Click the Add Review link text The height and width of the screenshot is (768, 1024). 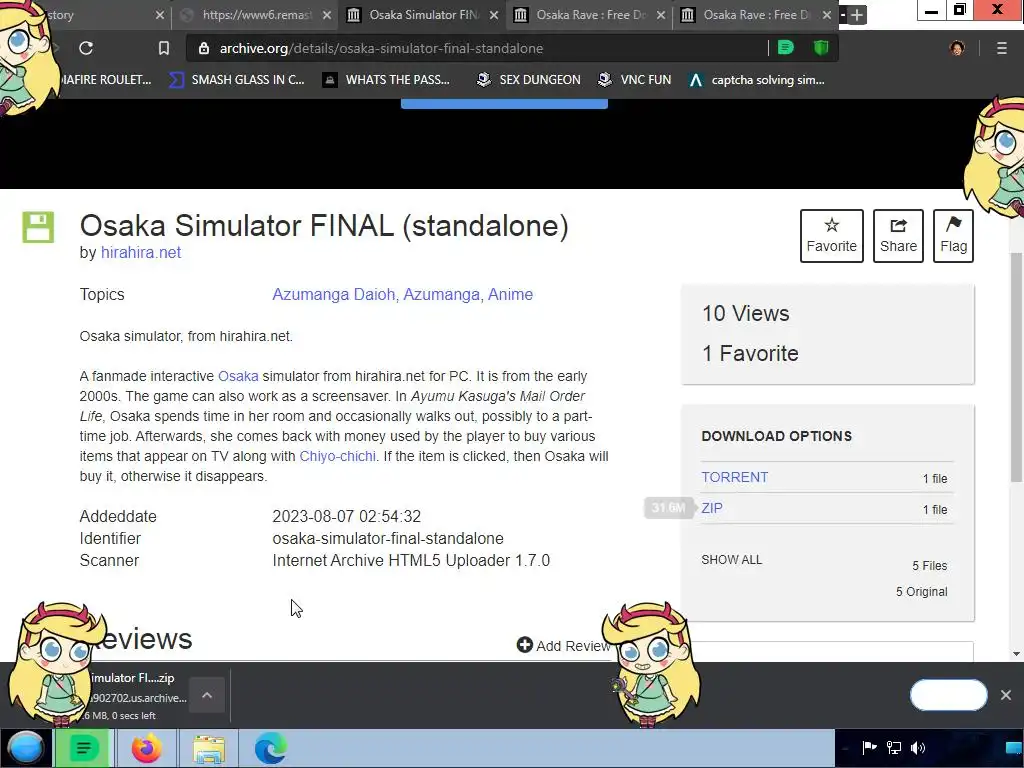pos(573,646)
